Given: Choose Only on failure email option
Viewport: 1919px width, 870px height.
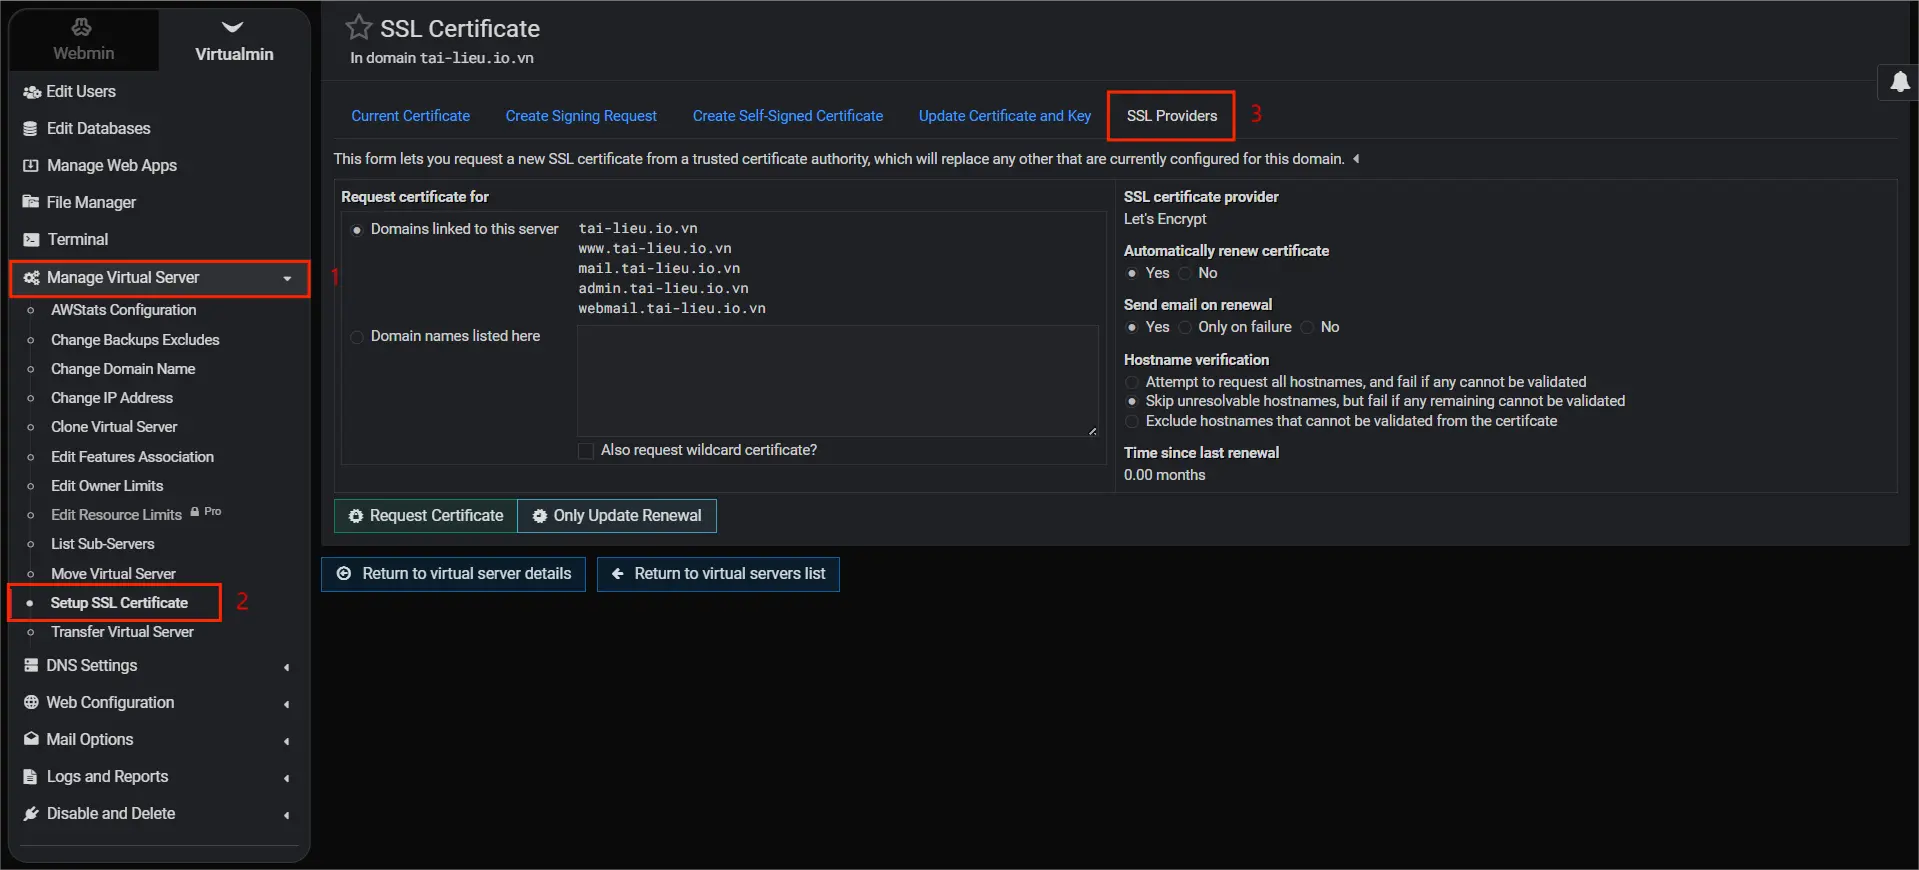Looking at the screenshot, I should pos(1185,328).
